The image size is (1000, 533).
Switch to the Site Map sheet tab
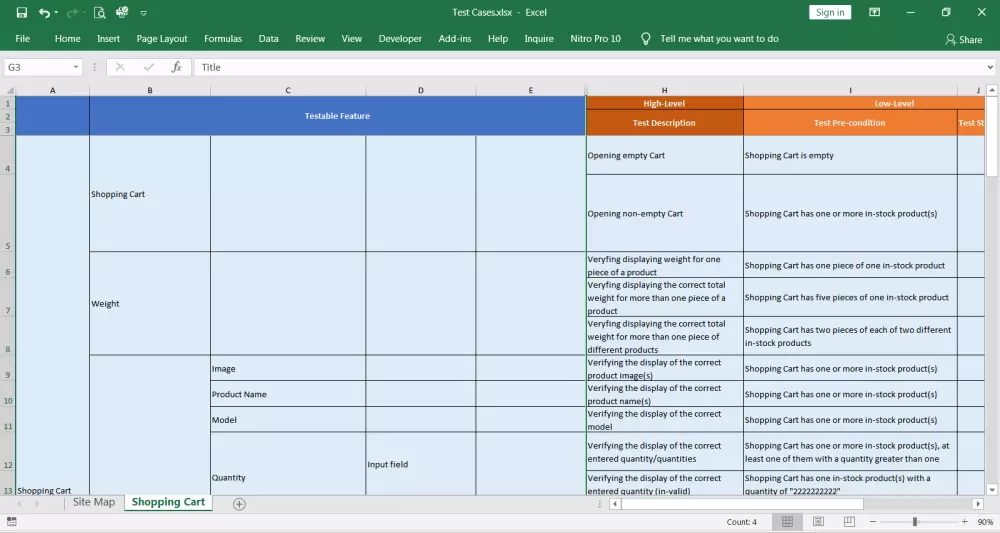coord(93,502)
